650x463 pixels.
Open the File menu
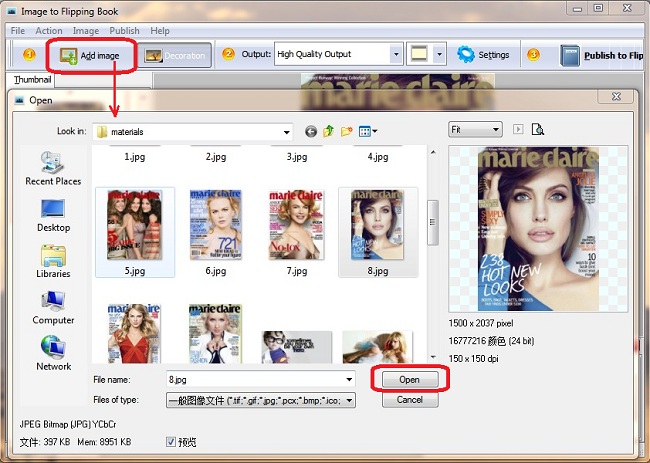18,31
